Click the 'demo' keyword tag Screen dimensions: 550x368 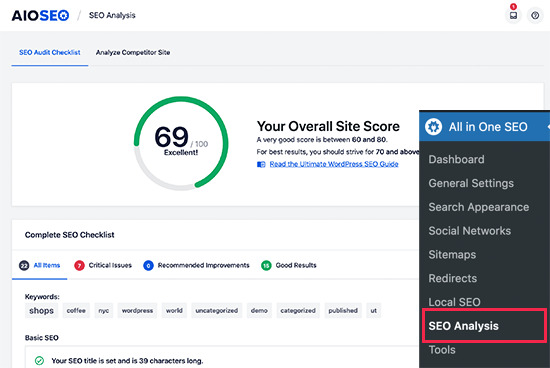(259, 311)
